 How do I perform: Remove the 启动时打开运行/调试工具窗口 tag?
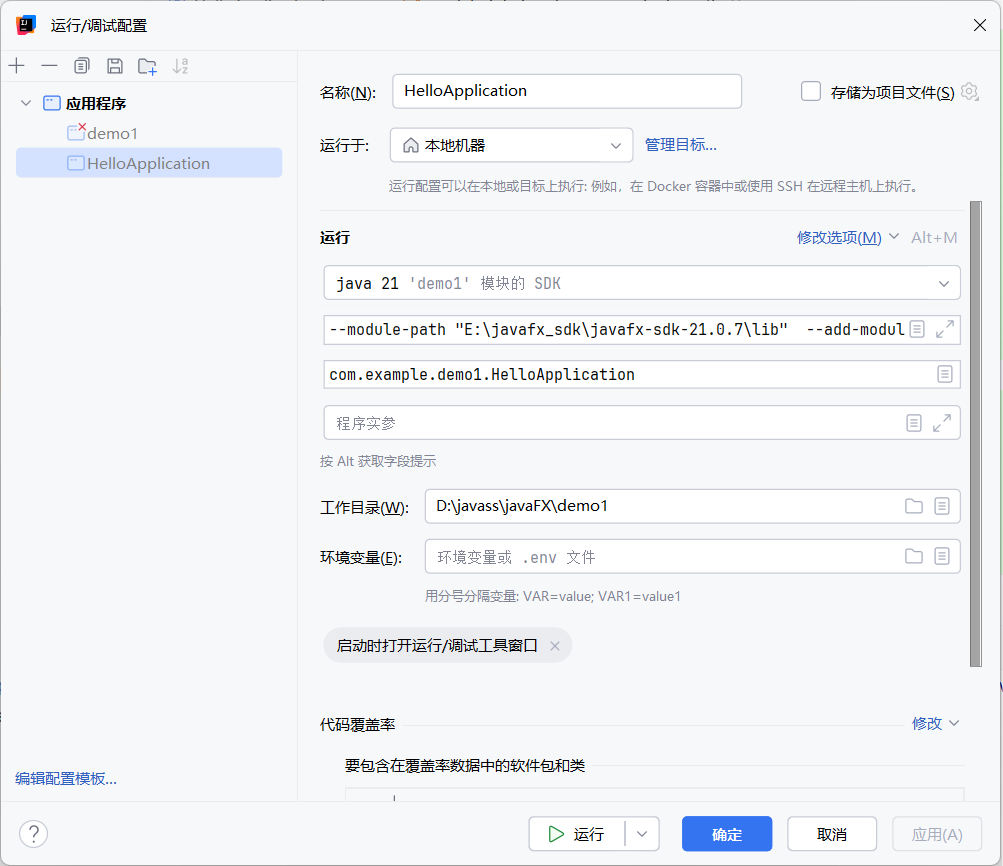[x=555, y=646]
